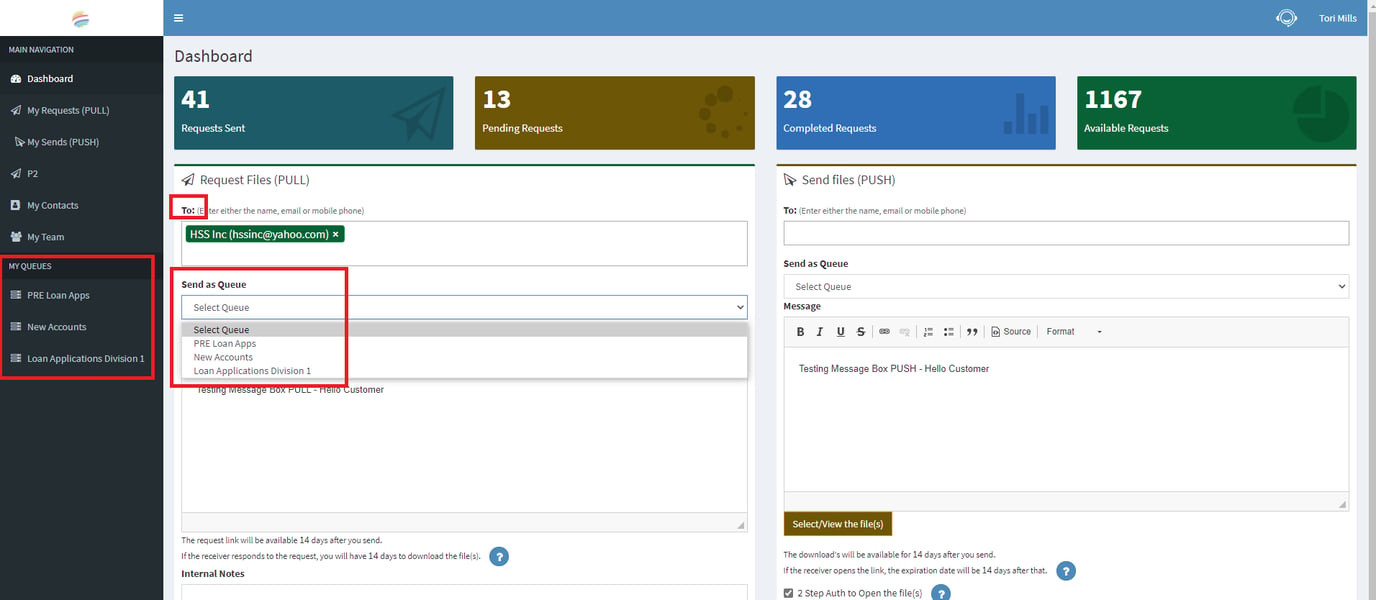
Task: Remove HSS Inc recipient tag
Action: point(336,234)
